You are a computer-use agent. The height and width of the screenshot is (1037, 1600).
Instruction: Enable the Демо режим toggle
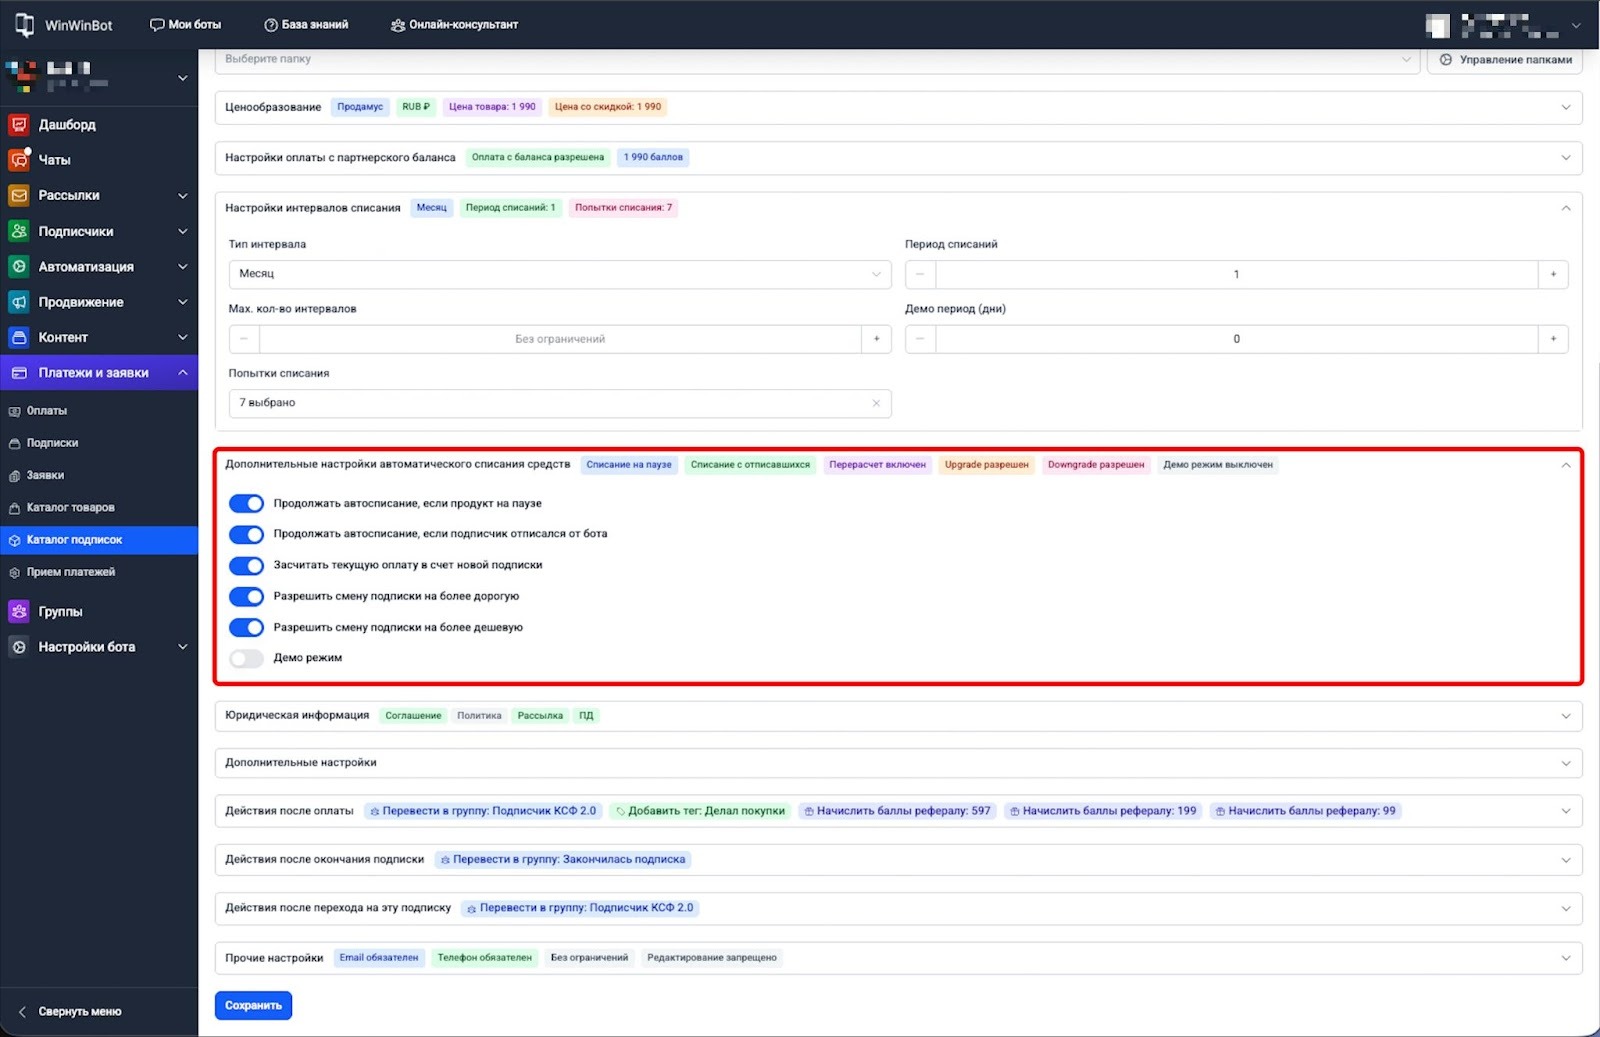pyautogui.click(x=246, y=658)
